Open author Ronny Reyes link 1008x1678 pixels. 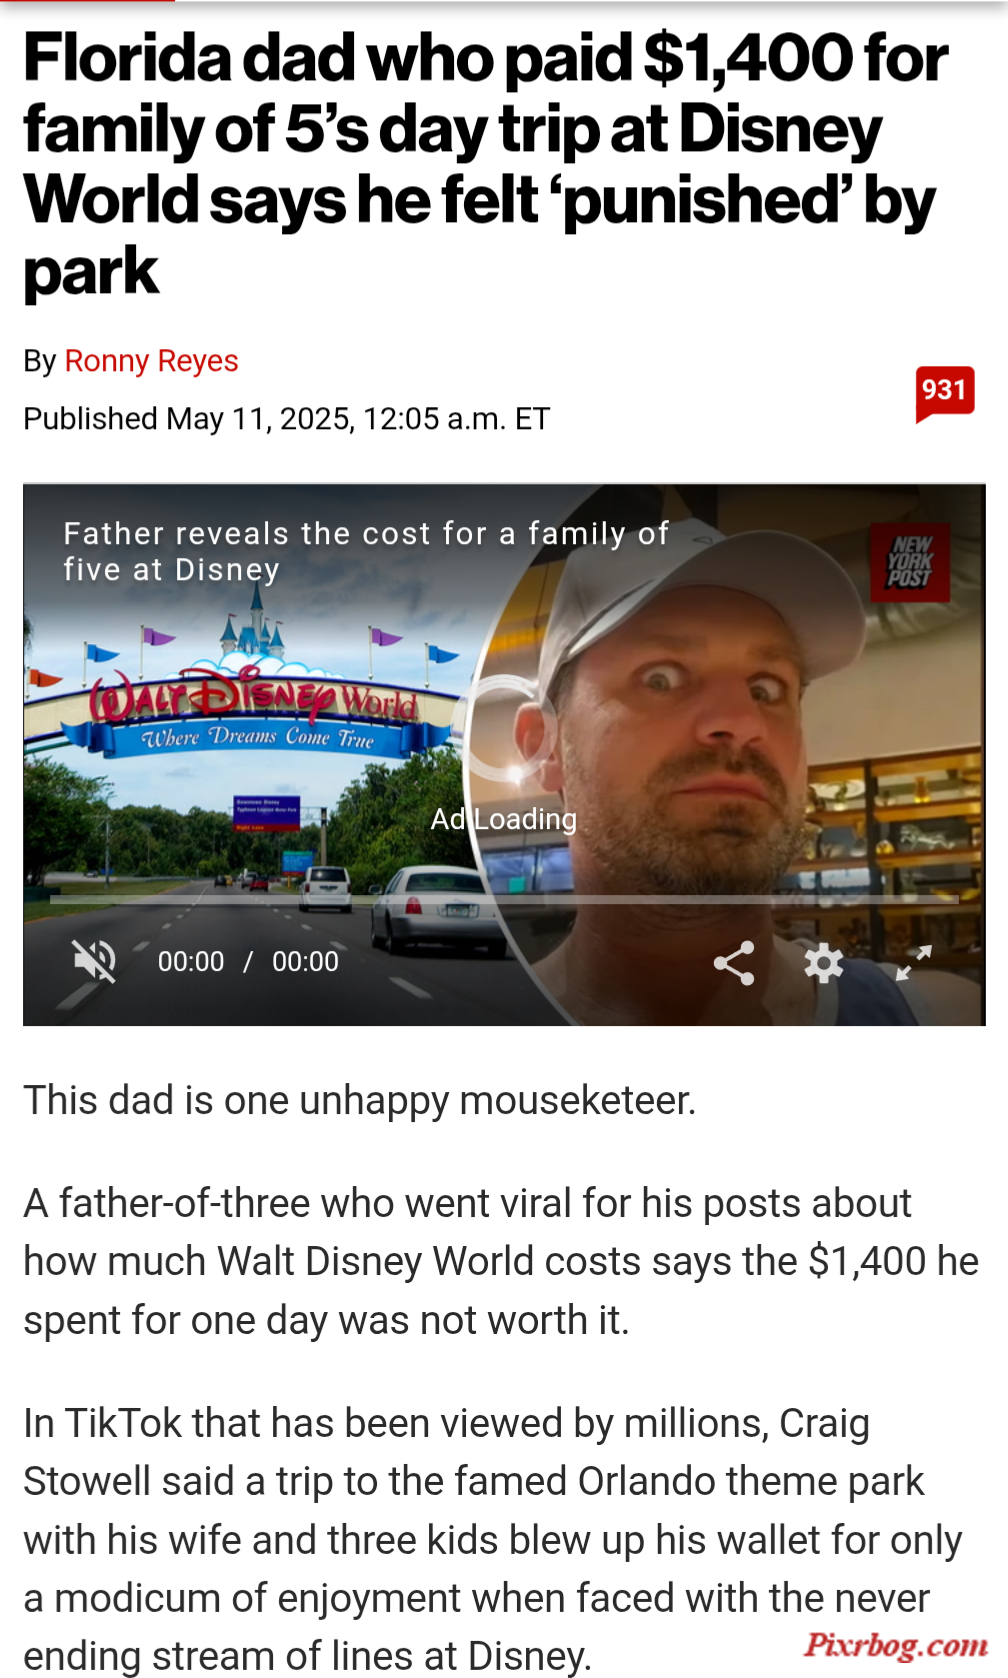coord(151,360)
